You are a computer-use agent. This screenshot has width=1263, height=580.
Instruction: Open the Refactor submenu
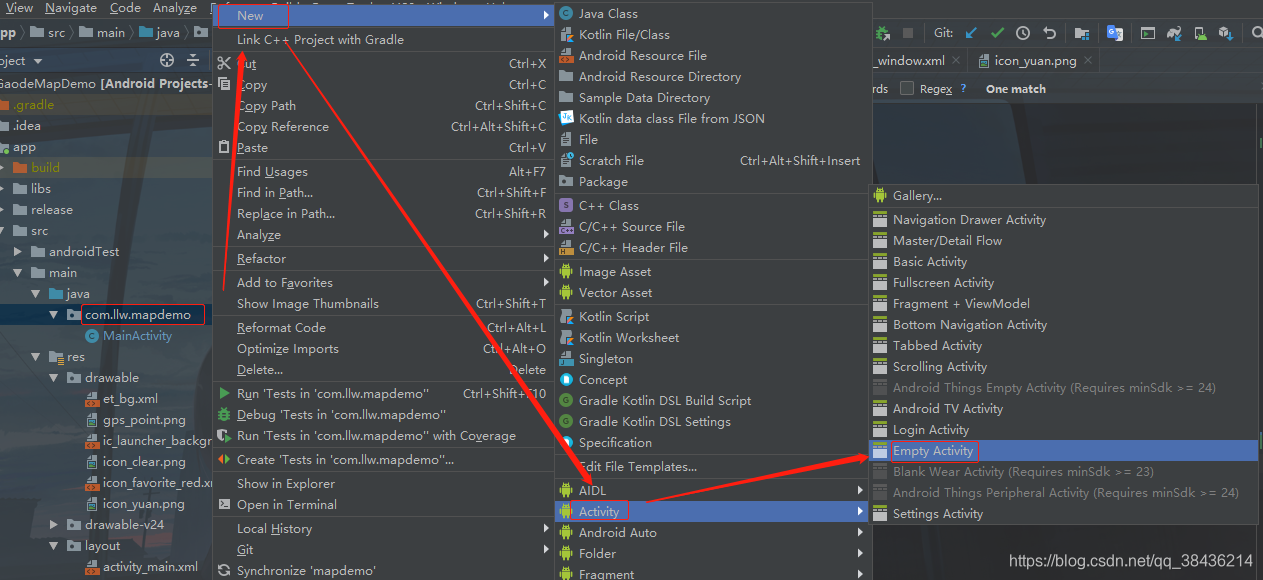384,259
